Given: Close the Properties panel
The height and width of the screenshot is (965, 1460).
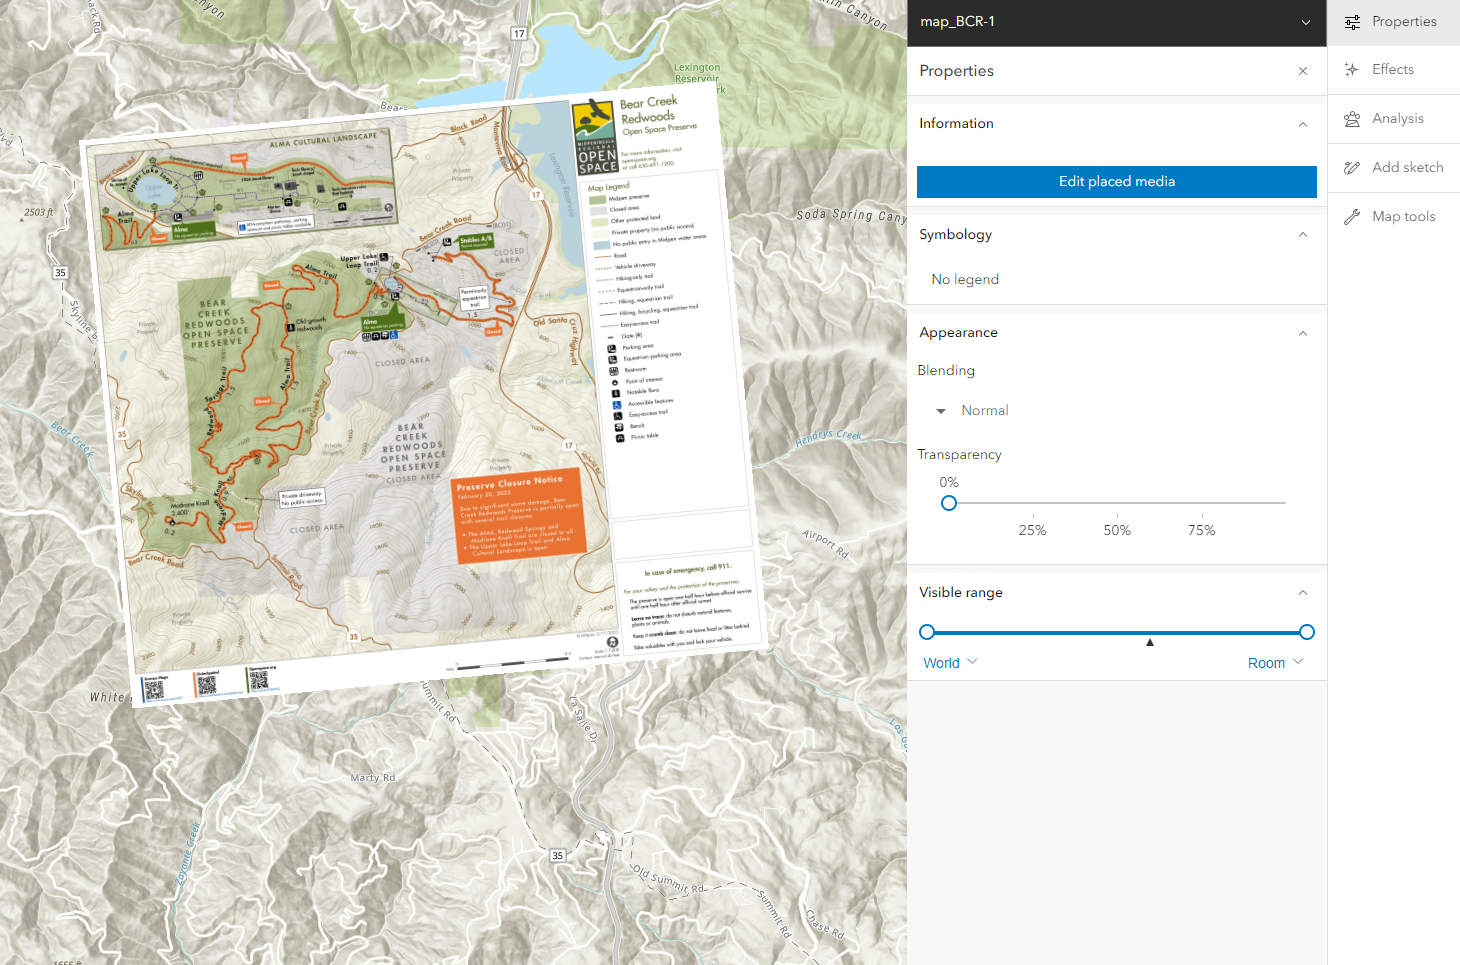Looking at the screenshot, I should click(1303, 71).
